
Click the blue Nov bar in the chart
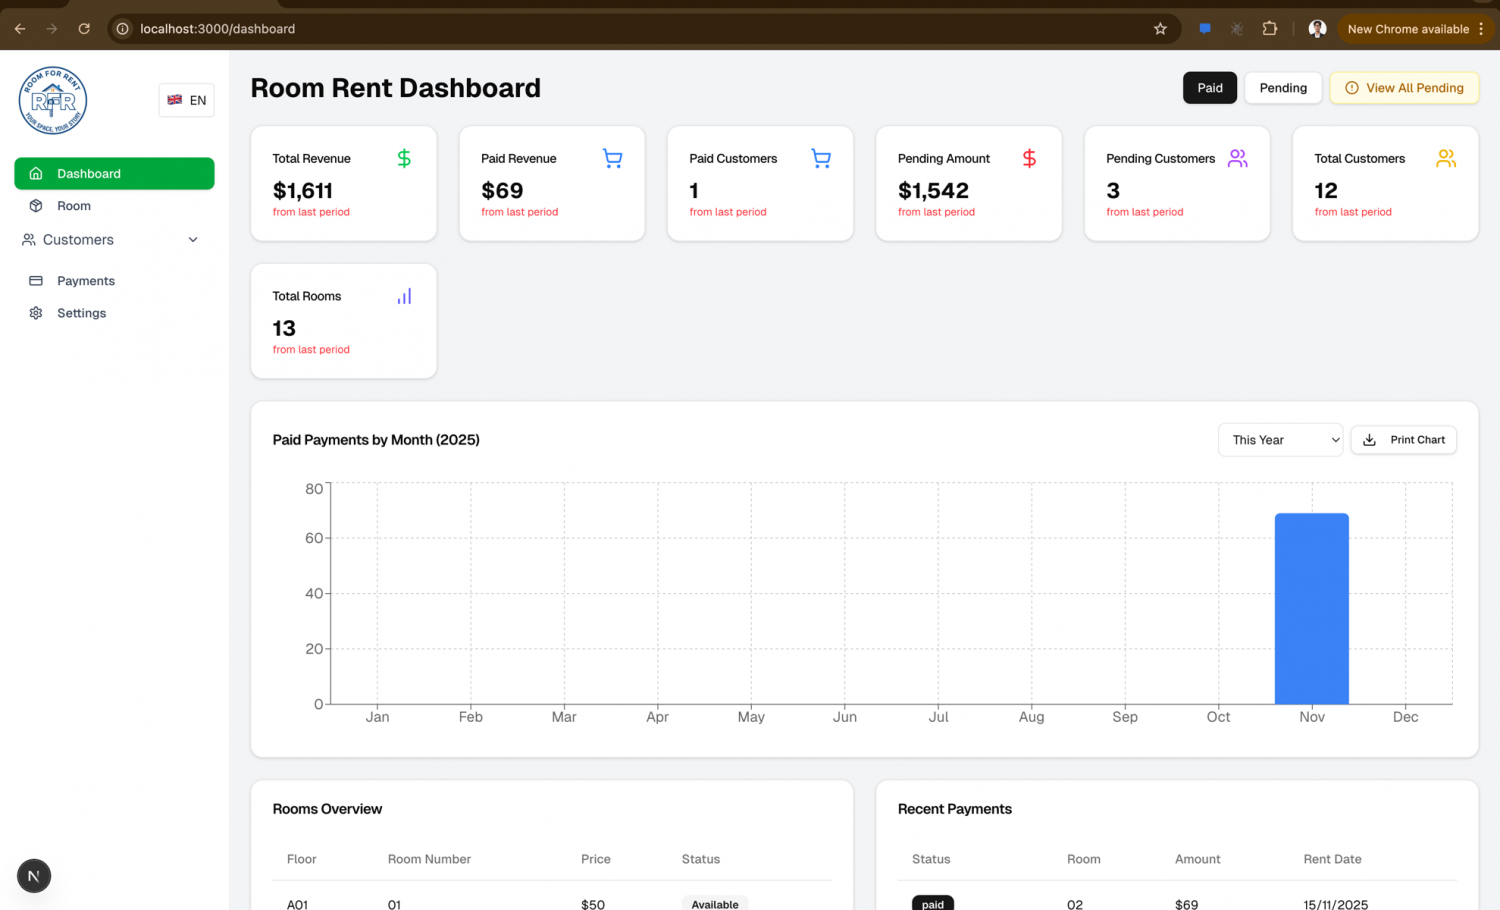[x=1311, y=608]
